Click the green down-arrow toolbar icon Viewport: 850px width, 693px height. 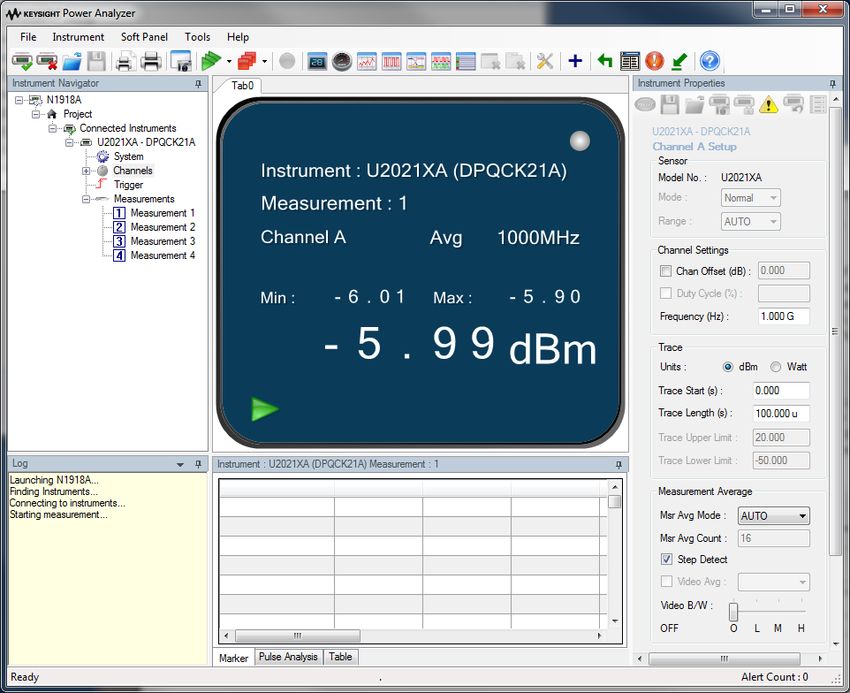pos(679,61)
